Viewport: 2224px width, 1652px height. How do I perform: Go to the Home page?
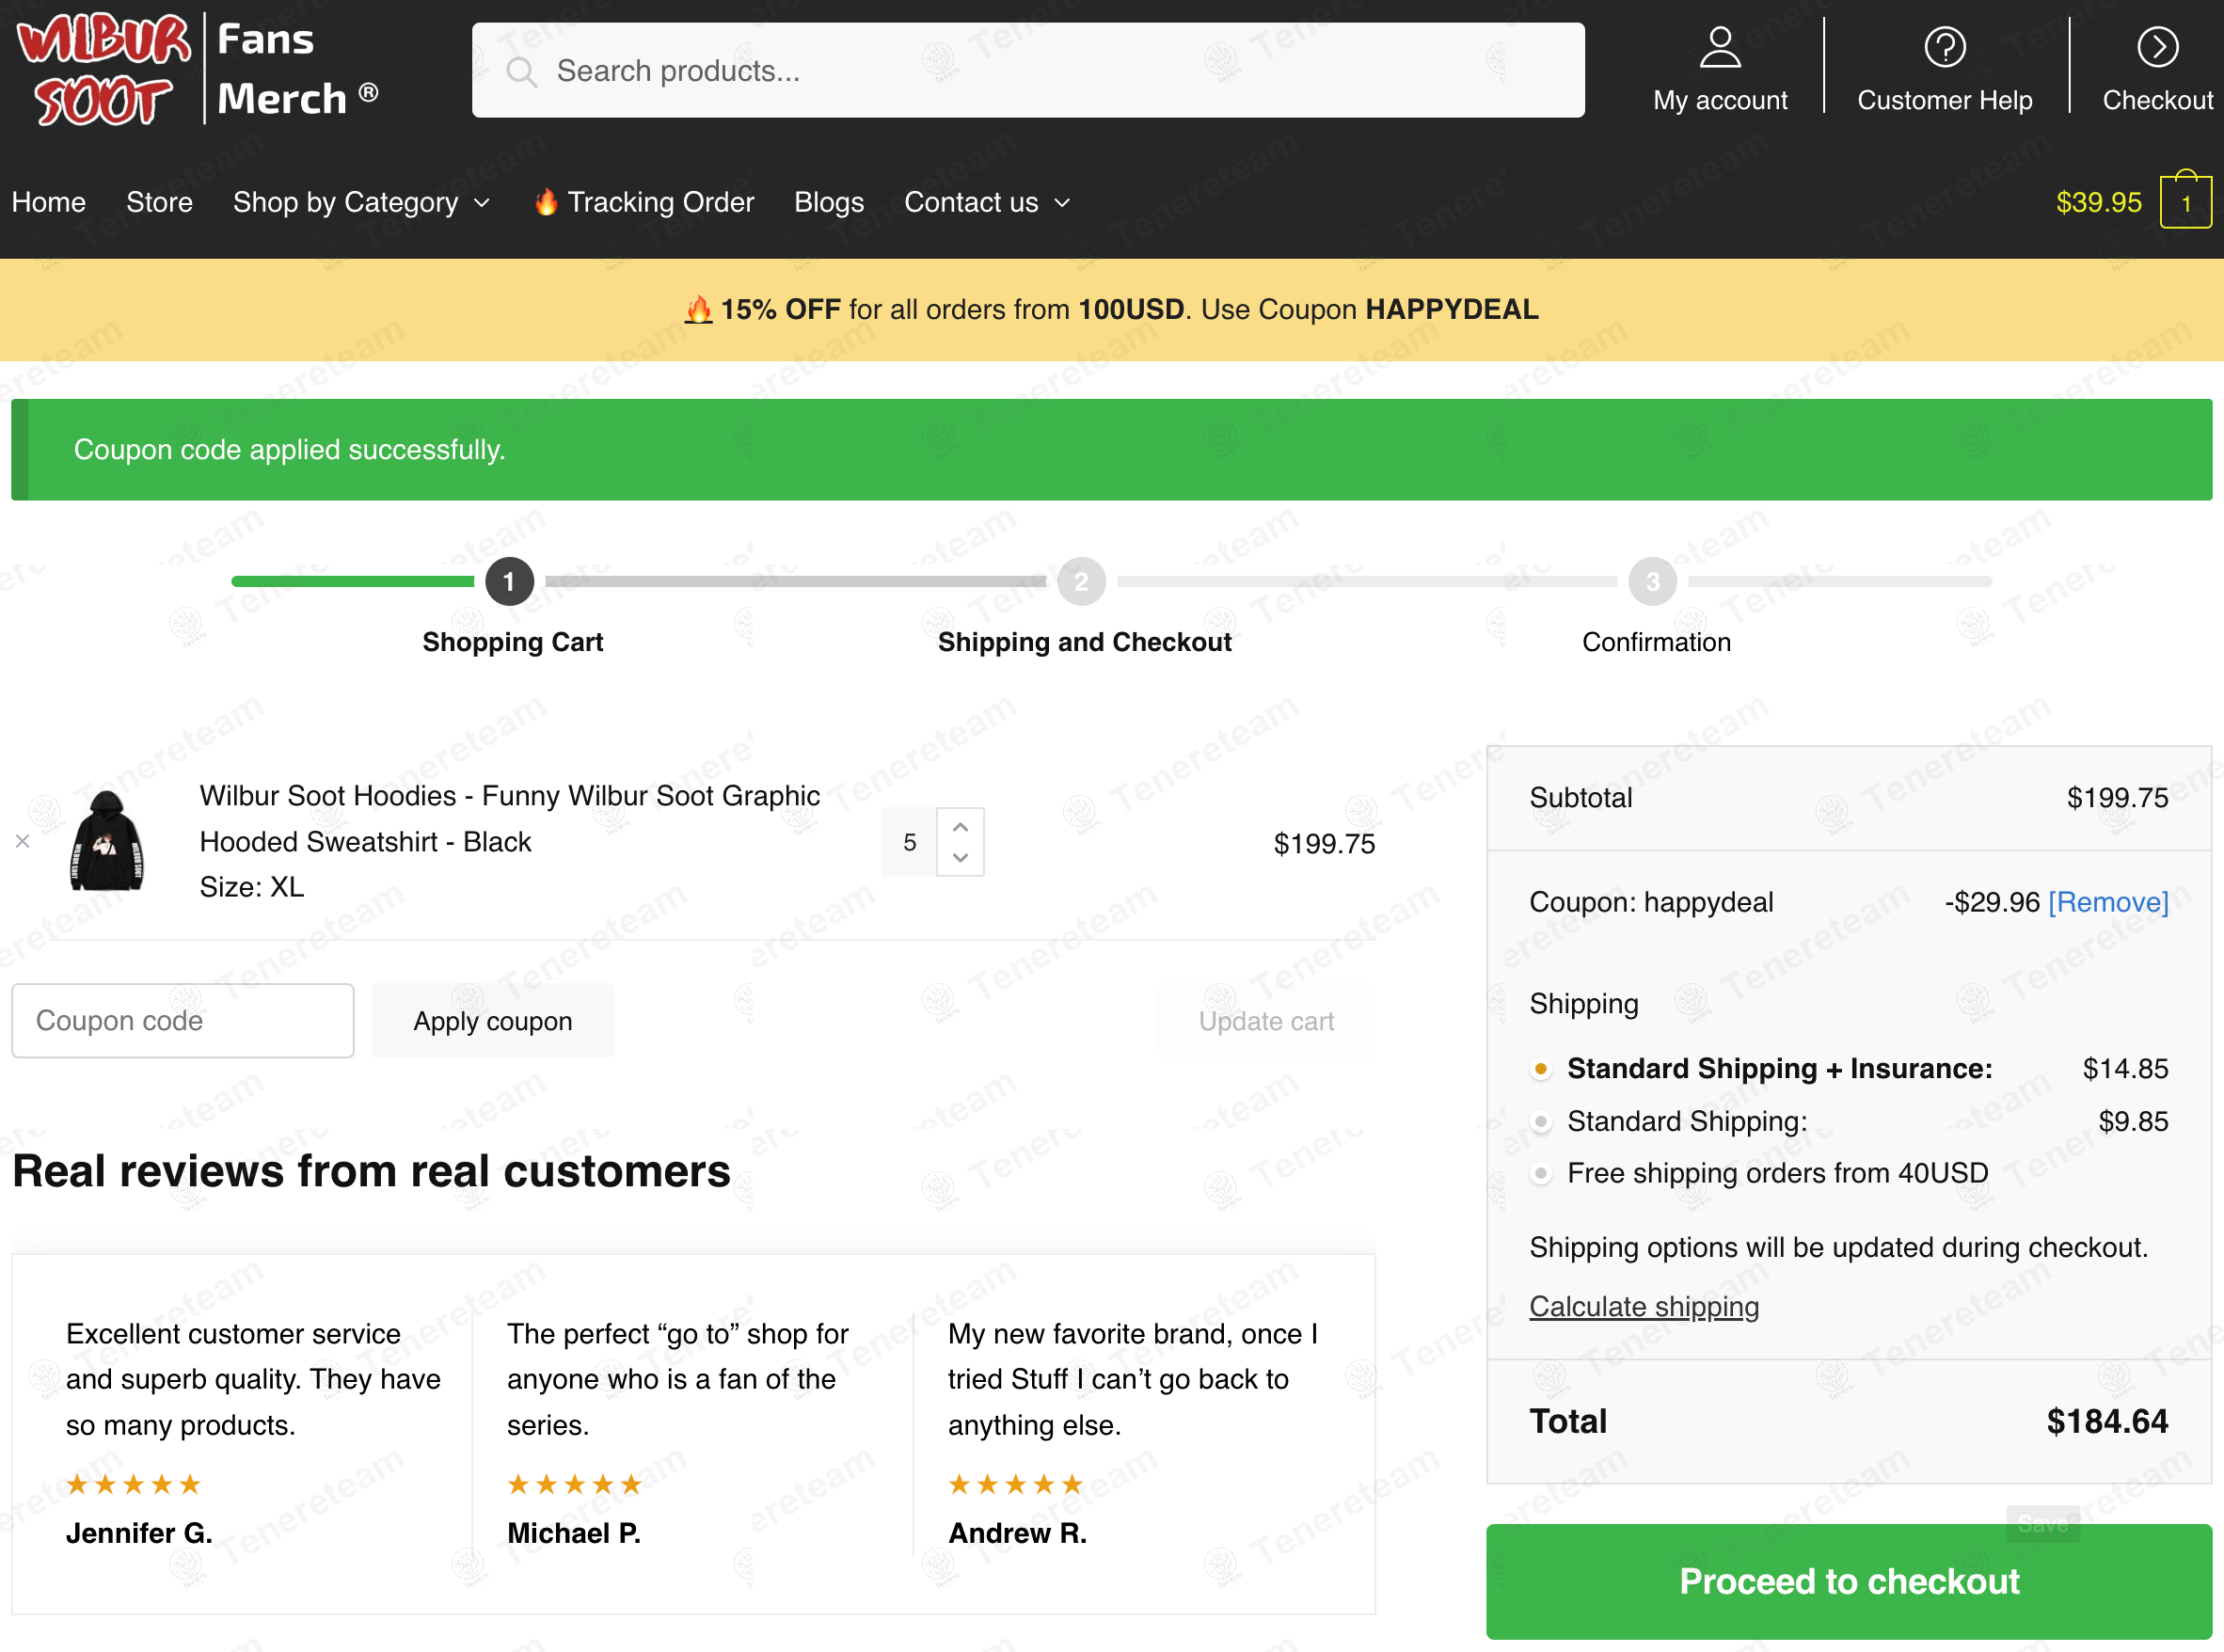pyautogui.click(x=49, y=202)
